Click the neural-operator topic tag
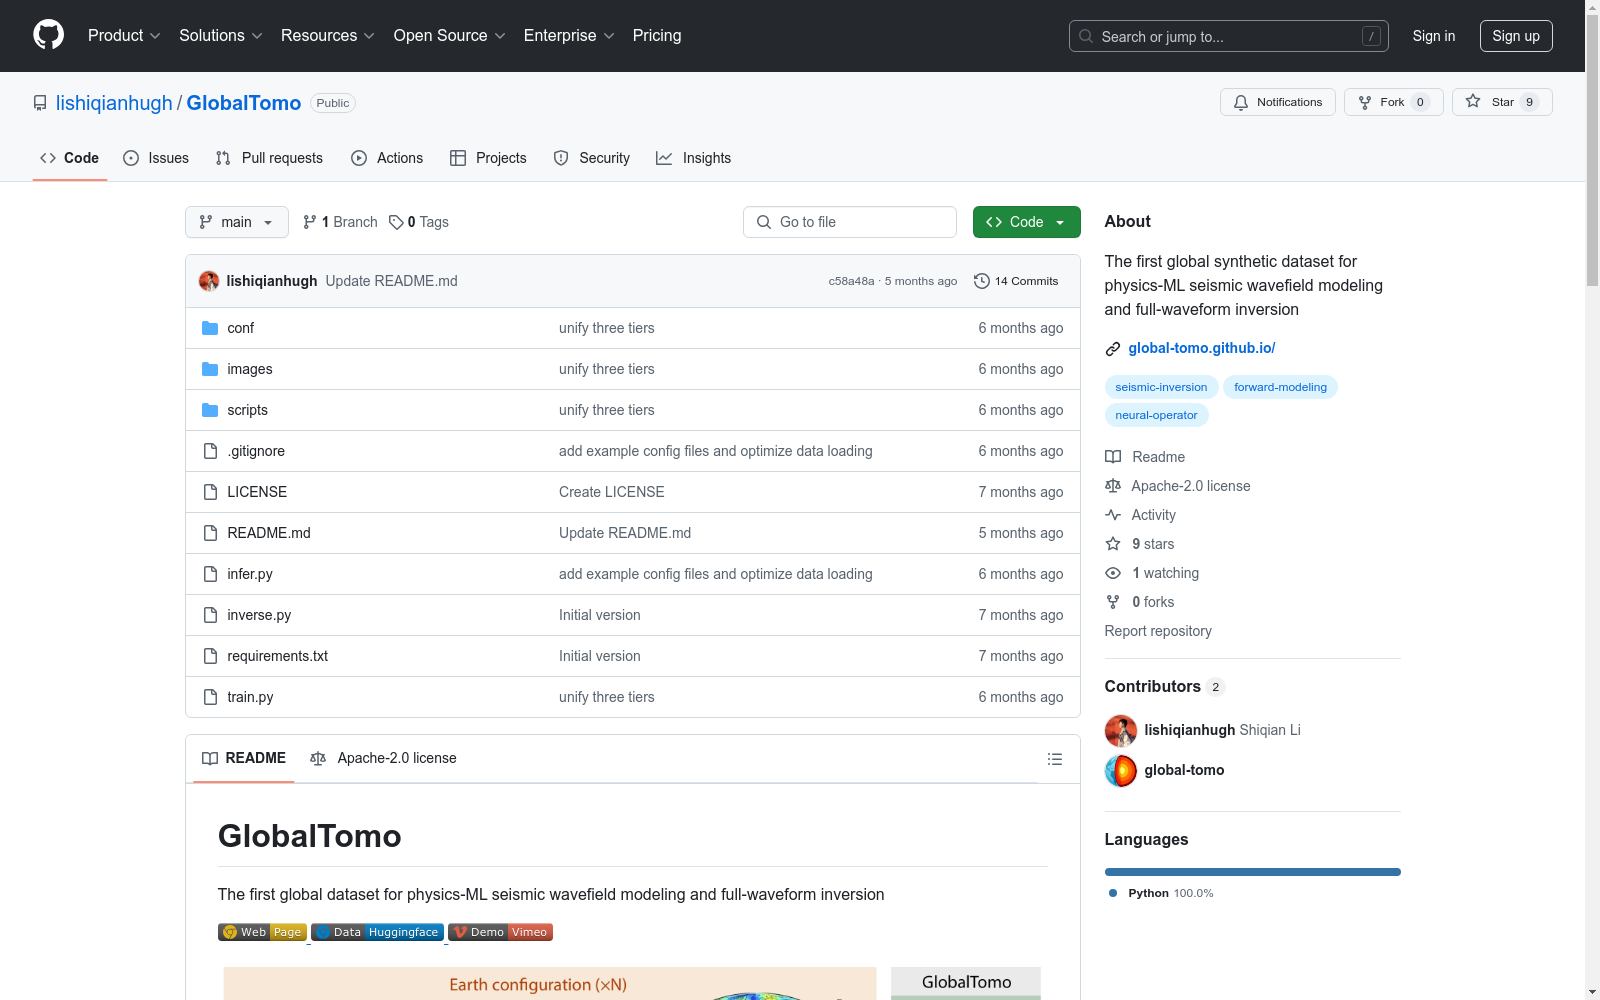The width and height of the screenshot is (1600, 1000). click(x=1156, y=415)
